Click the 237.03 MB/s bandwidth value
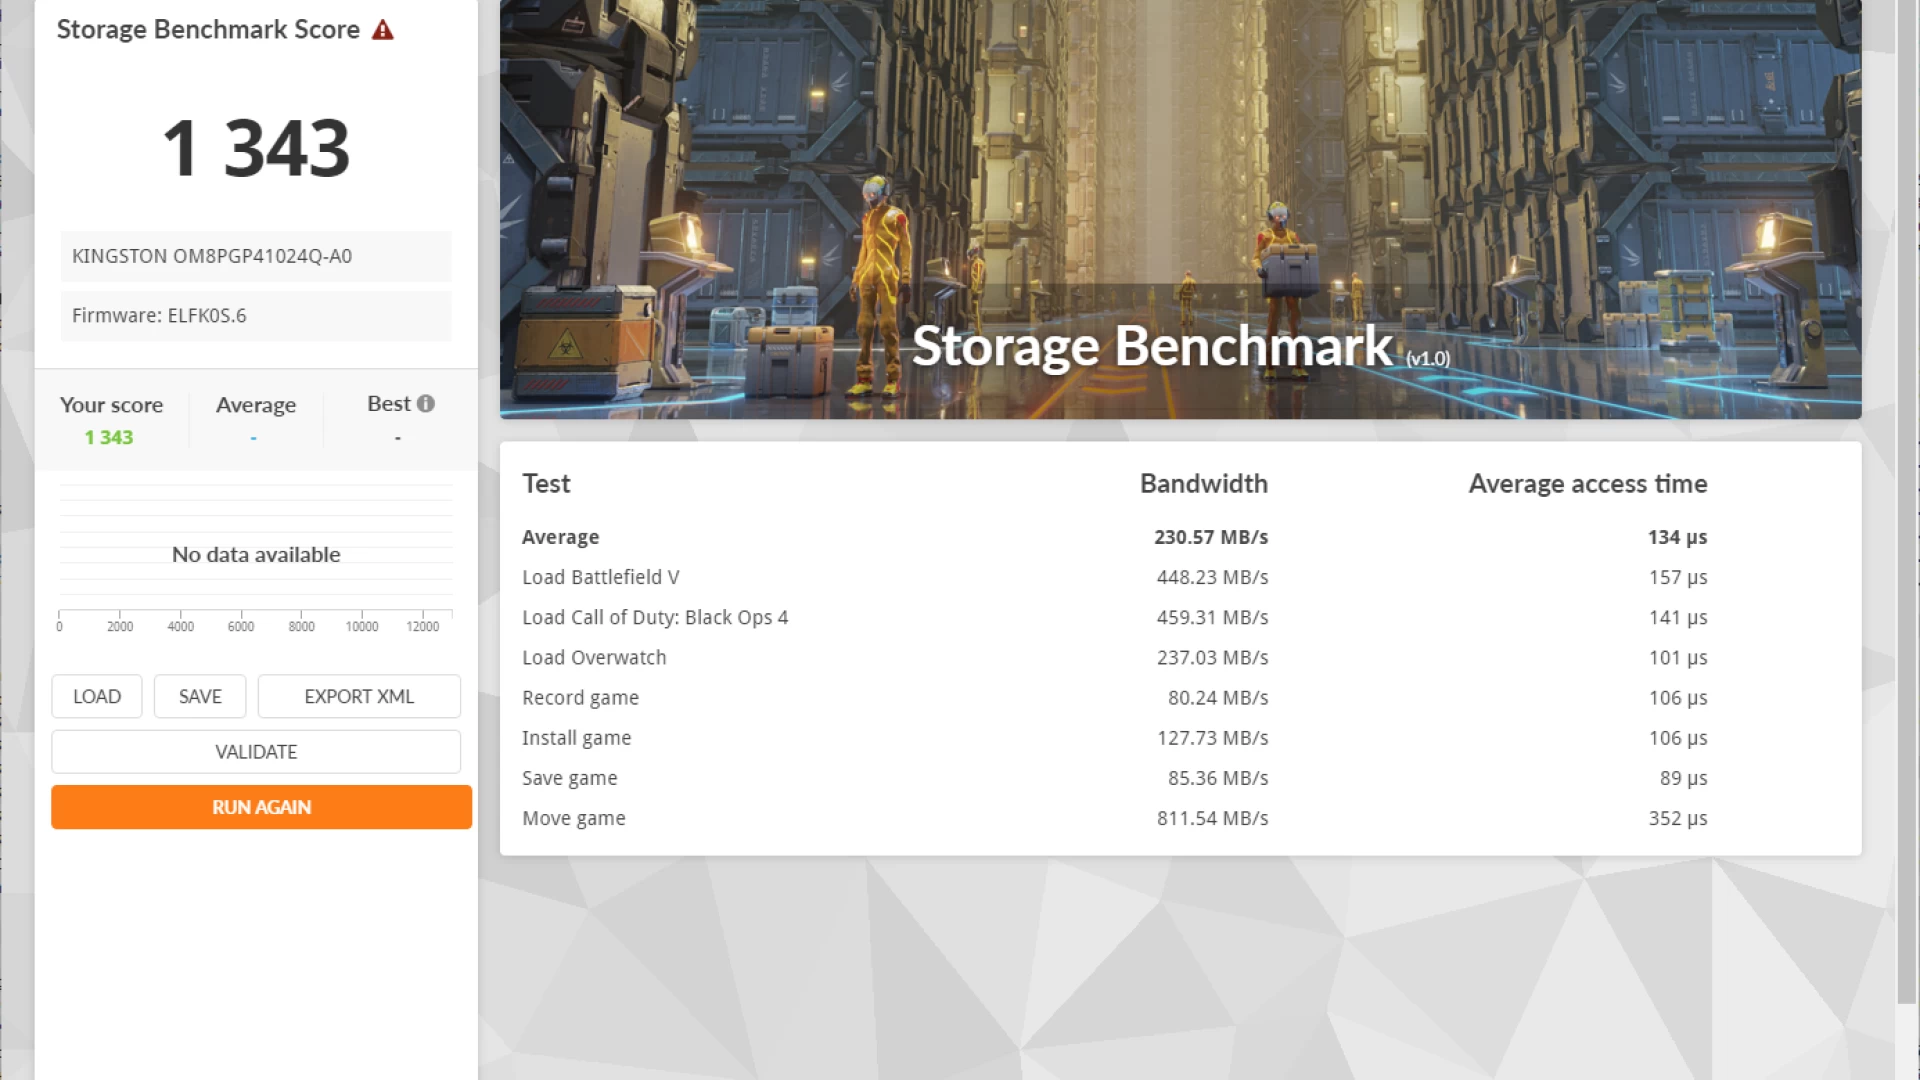Image resolution: width=1920 pixels, height=1080 pixels. tap(1212, 657)
